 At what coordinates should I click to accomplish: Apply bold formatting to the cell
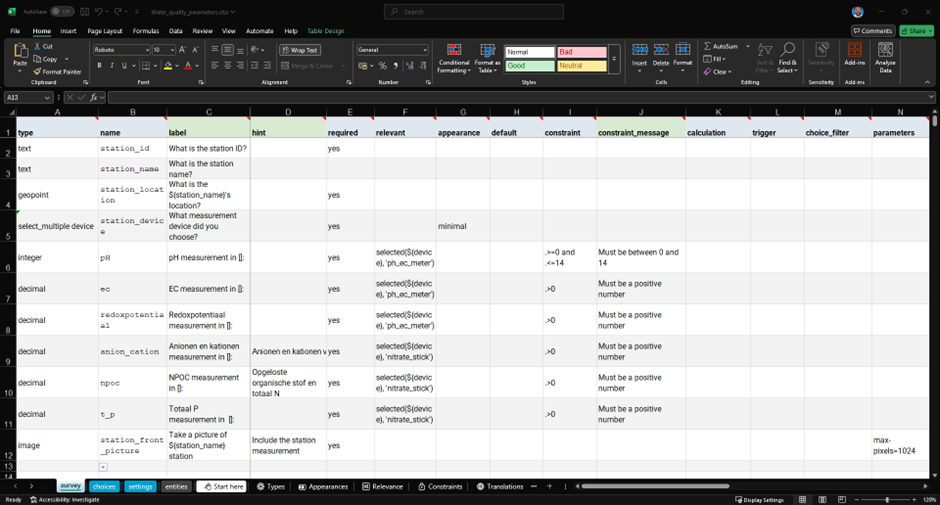tap(99, 66)
